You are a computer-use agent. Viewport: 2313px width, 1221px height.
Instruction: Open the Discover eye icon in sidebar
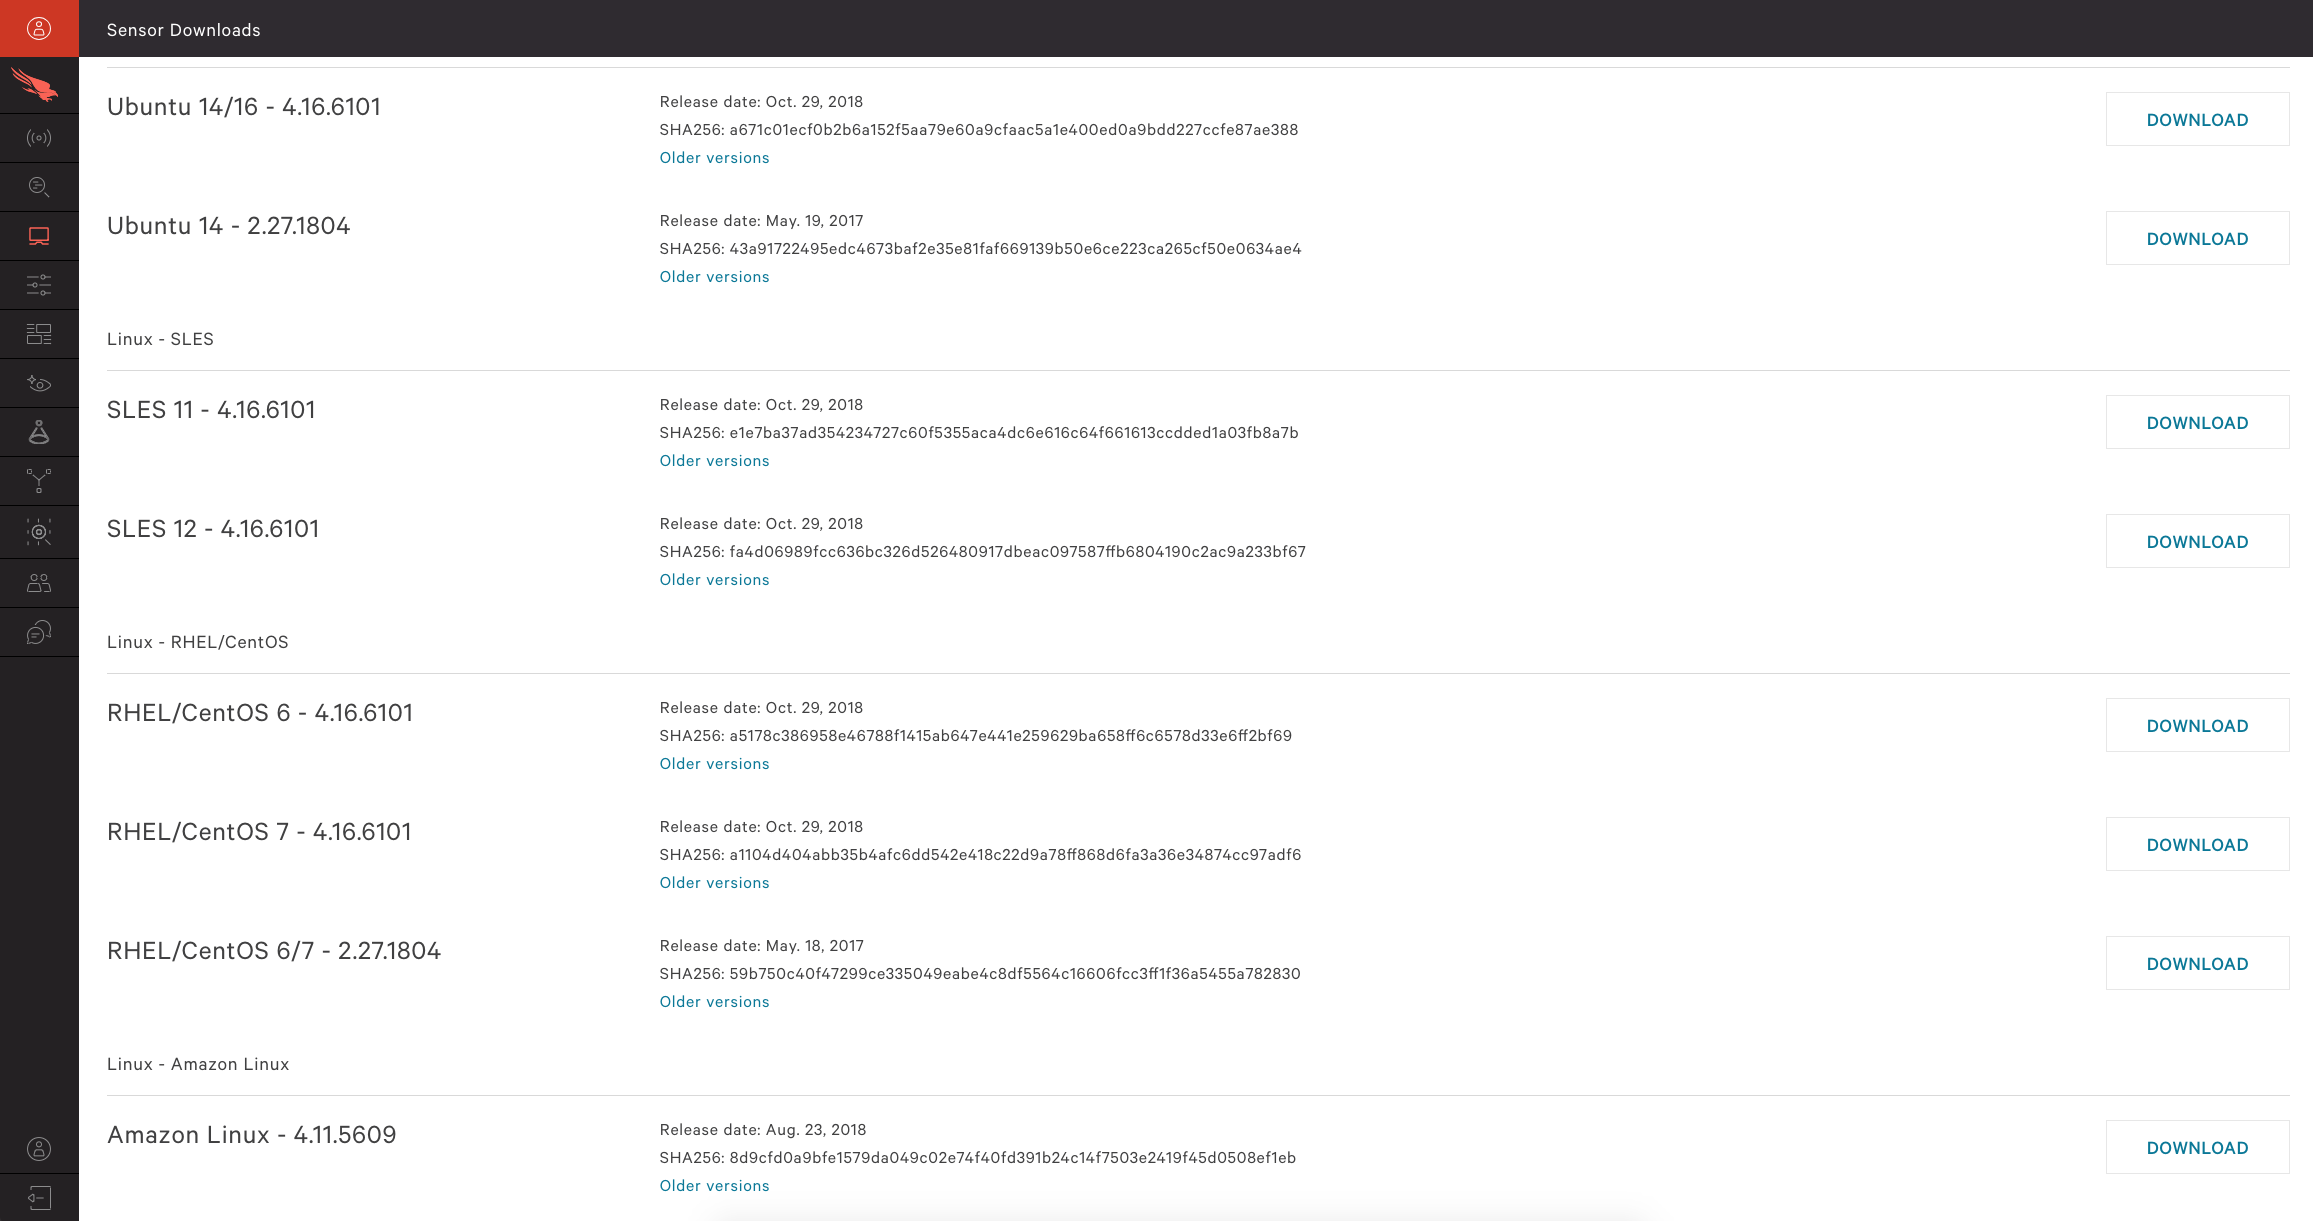[39, 383]
